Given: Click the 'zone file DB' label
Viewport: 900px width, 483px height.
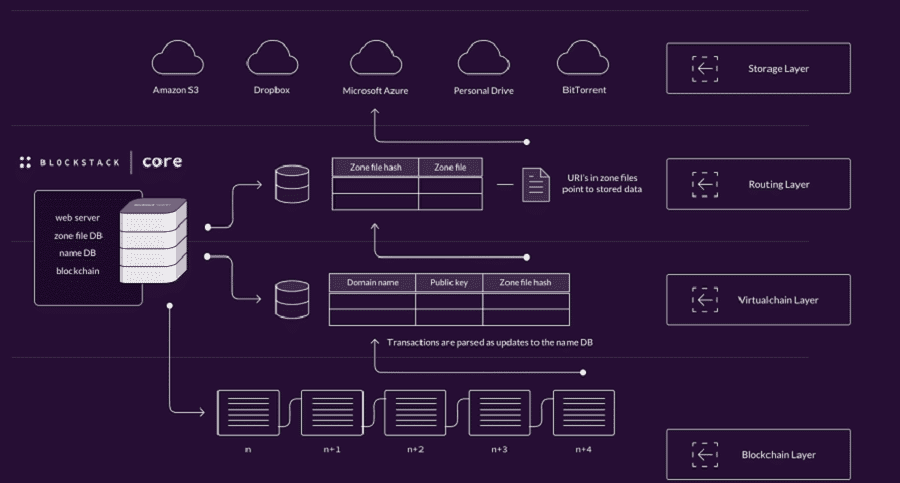Looking at the screenshot, I should pos(79,236).
